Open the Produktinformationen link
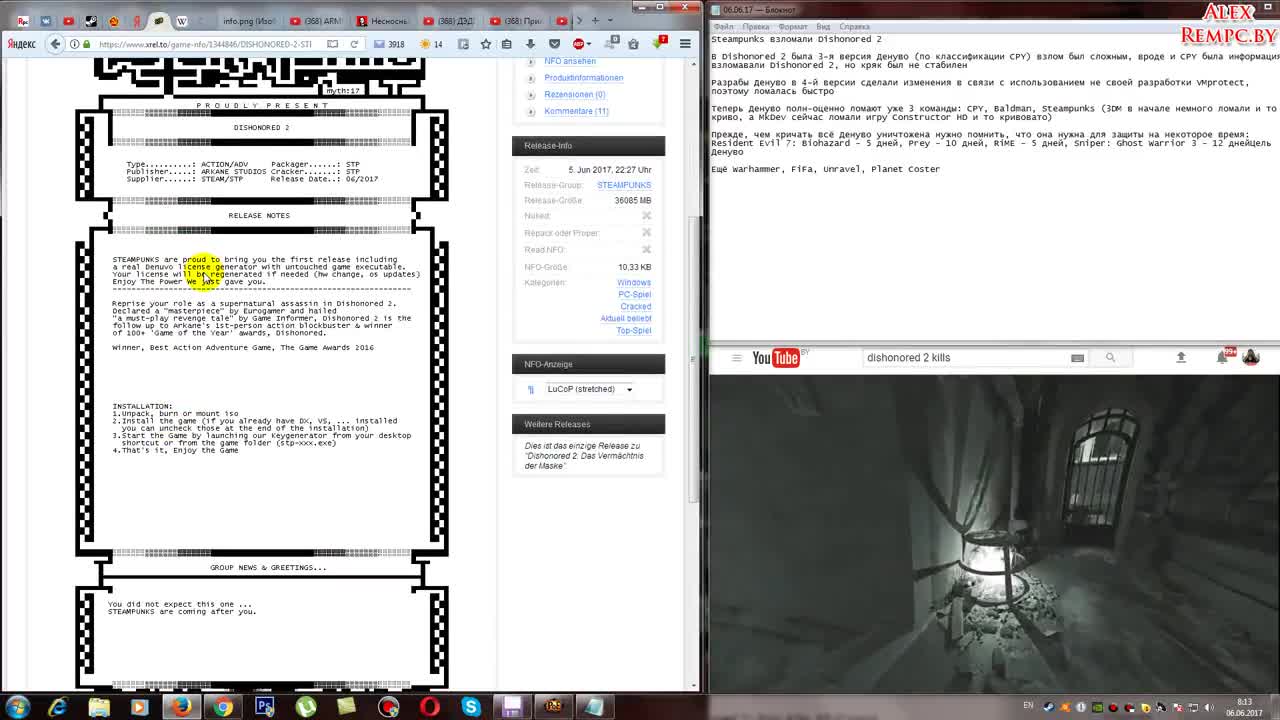The image size is (1280, 720). tap(583, 78)
